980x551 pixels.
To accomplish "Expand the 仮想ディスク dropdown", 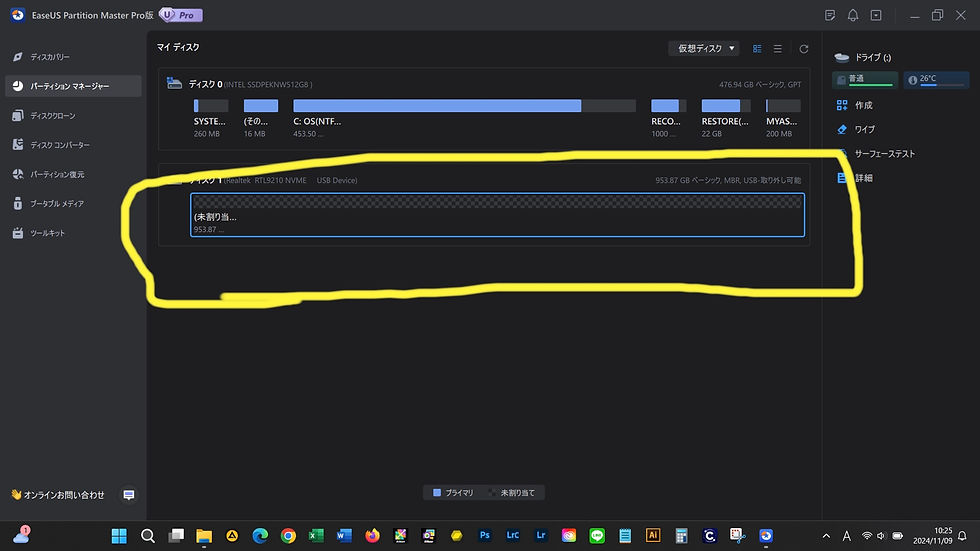I will point(704,48).
